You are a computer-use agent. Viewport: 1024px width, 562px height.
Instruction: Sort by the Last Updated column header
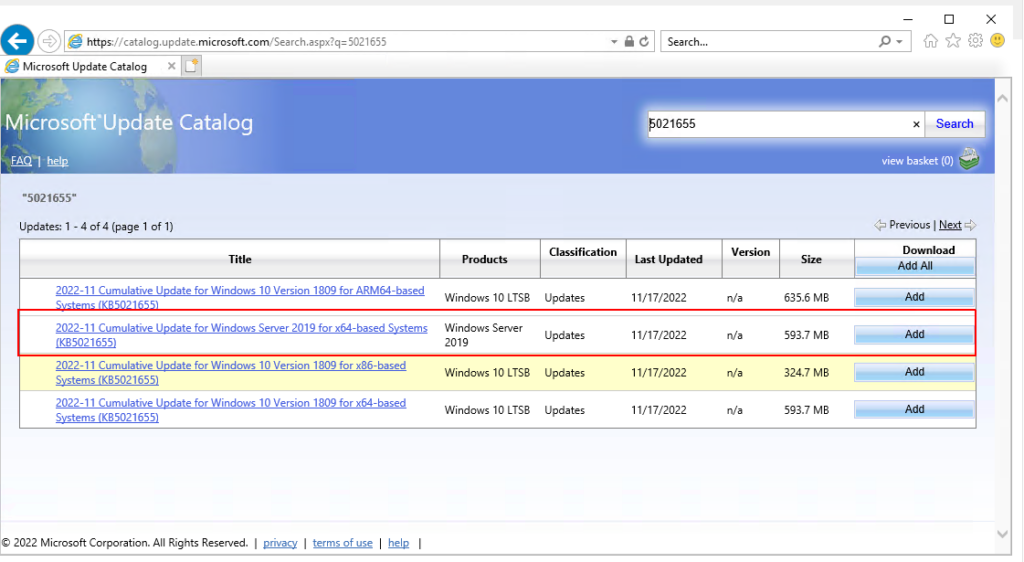tap(674, 259)
